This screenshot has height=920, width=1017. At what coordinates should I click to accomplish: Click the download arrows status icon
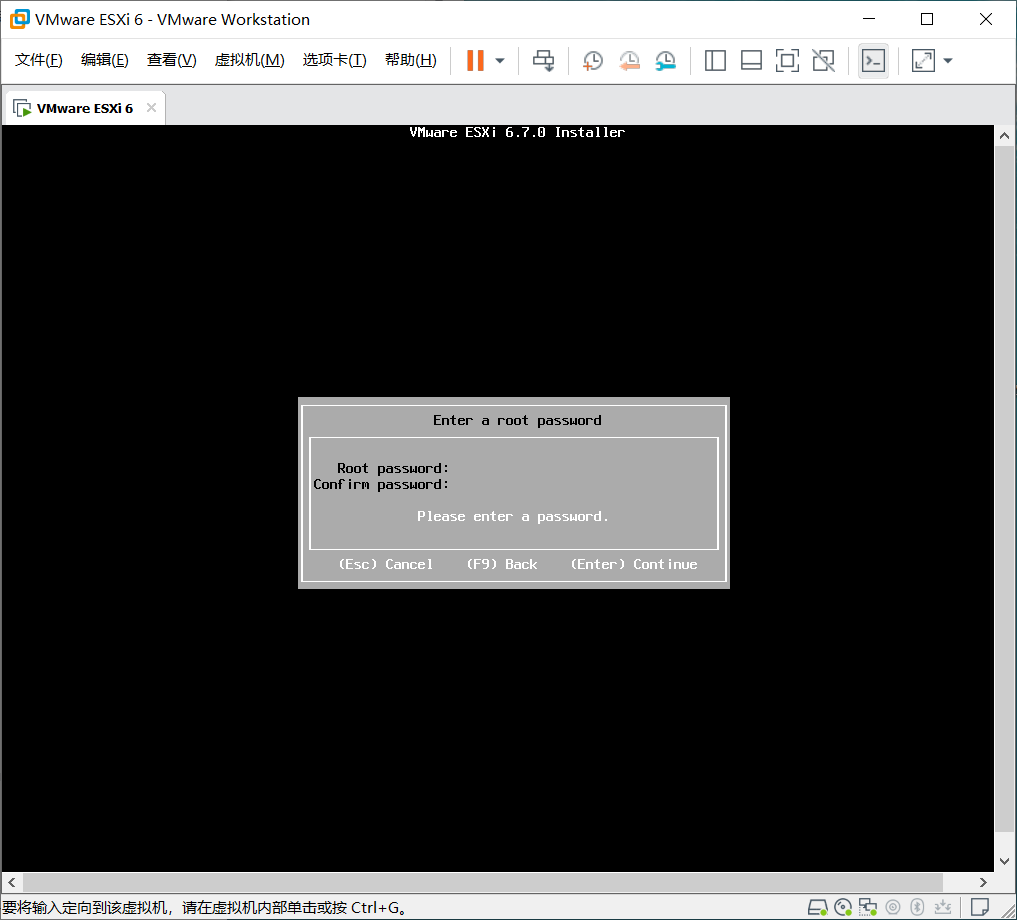coord(942,907)
